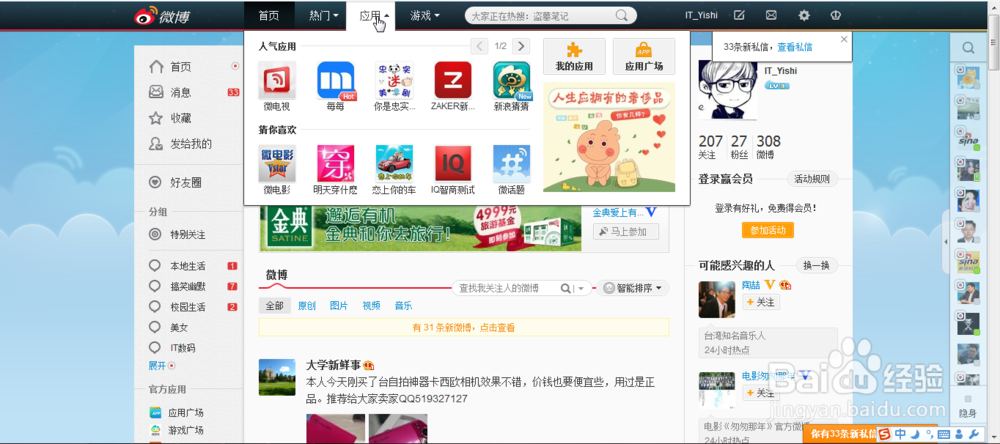
Task: Open the 新浪猜猜 app icon
Action: (511, 80)
